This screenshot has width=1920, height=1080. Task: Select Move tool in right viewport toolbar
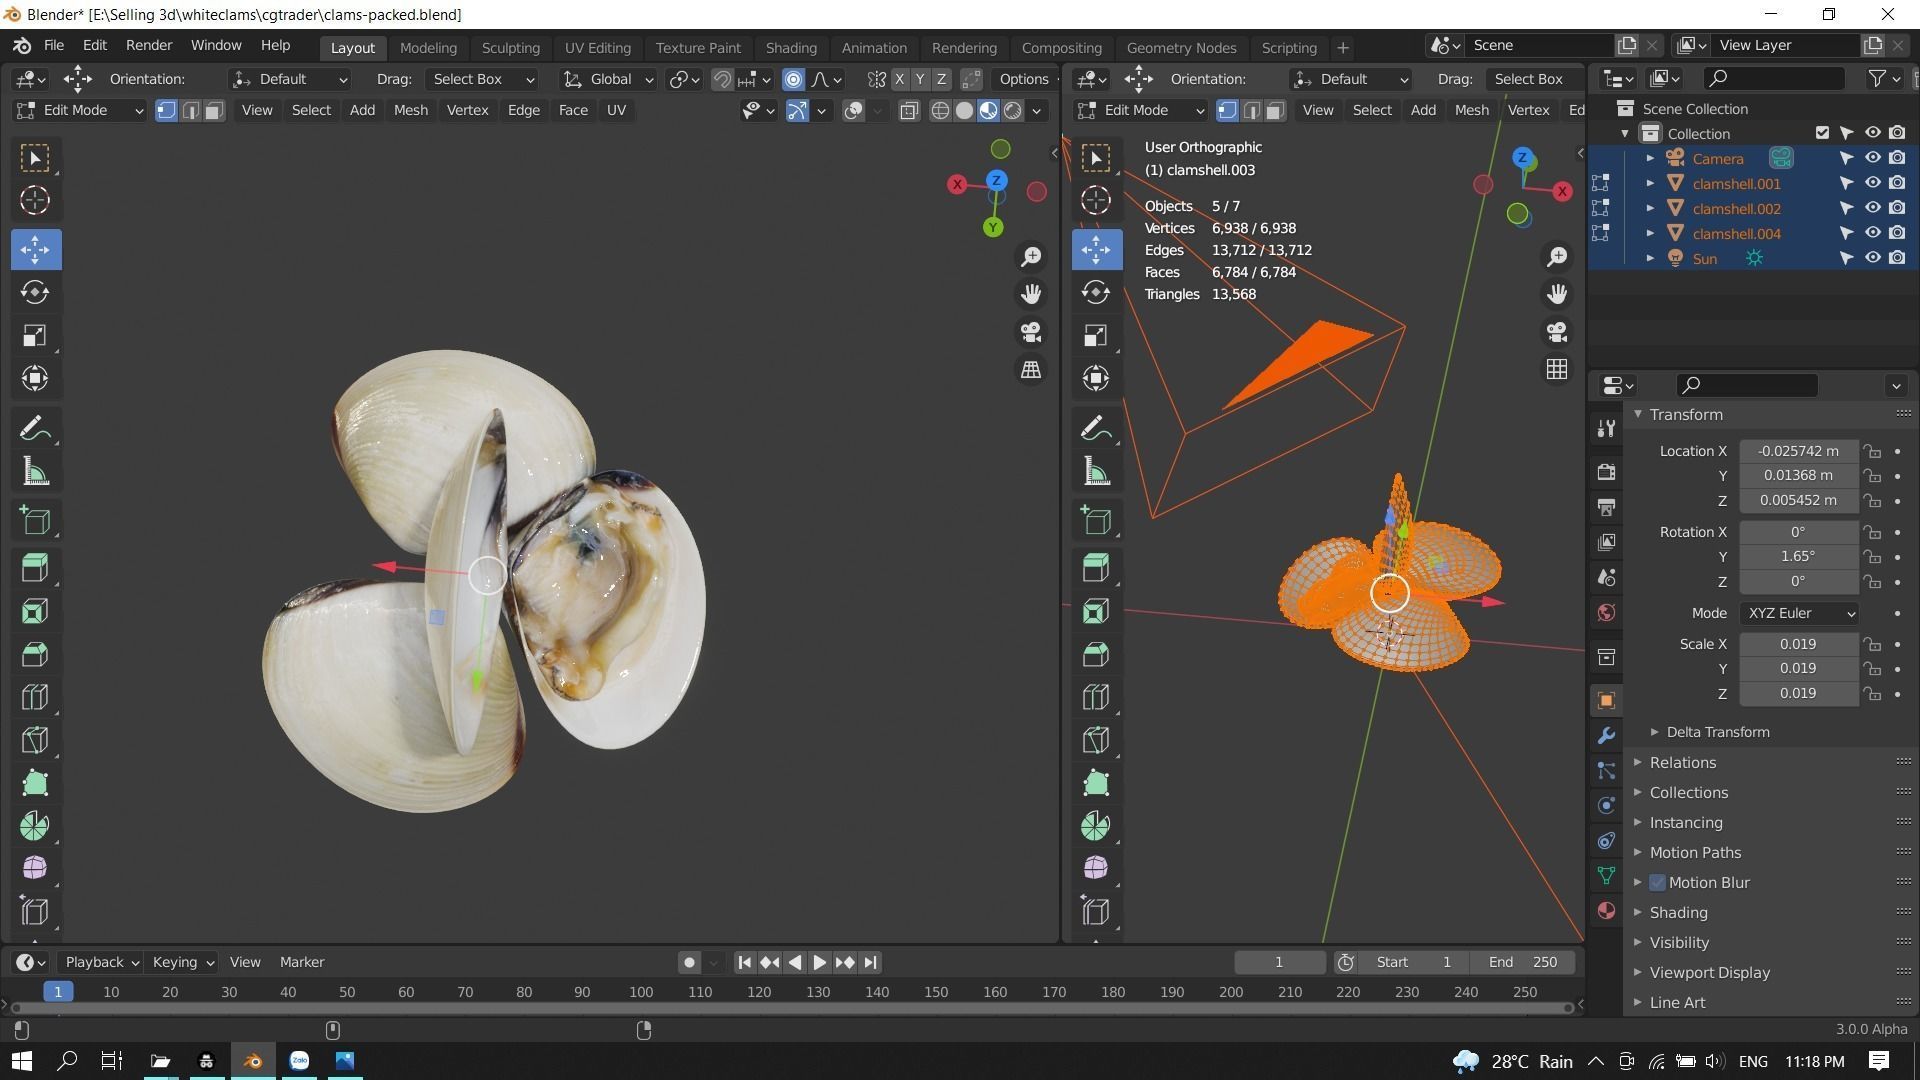tap(1096, 249)
